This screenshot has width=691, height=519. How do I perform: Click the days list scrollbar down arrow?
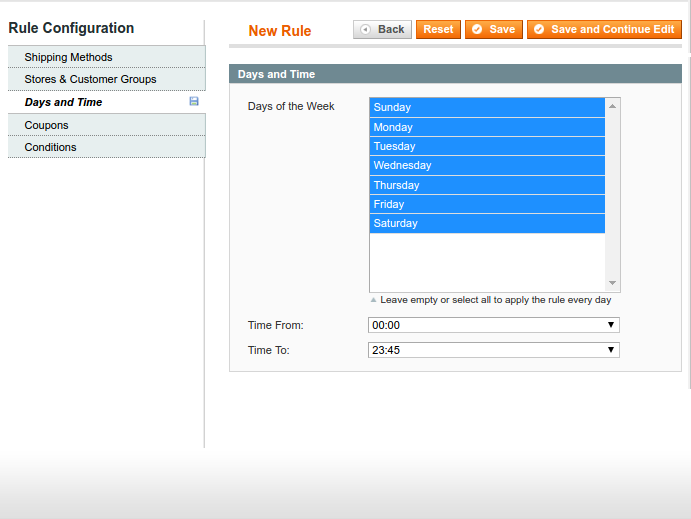(x=613, y=284)
